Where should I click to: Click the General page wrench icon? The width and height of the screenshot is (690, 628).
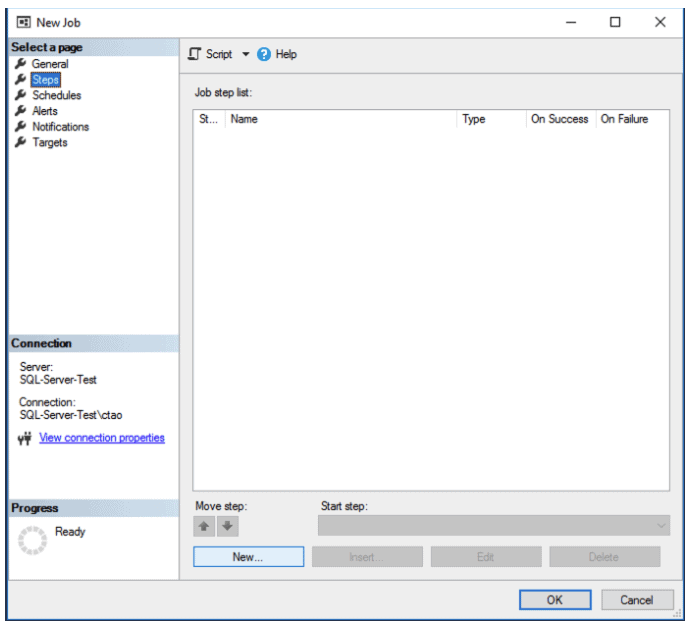[20, 64]
